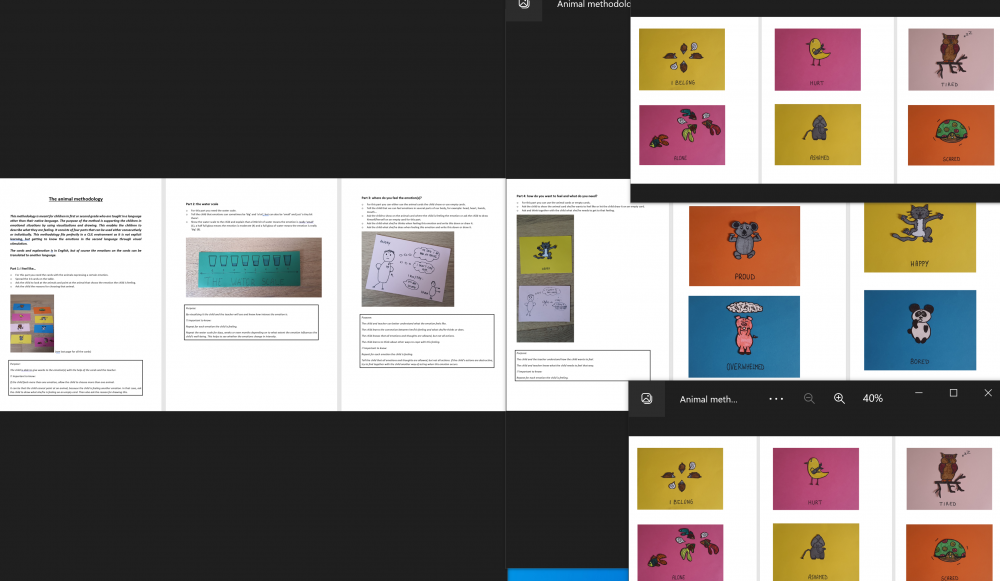Click the Purpose box on page three
The height and width of the screenshot is (581, 1000).
pyautogui.click(x=427, y=341)
